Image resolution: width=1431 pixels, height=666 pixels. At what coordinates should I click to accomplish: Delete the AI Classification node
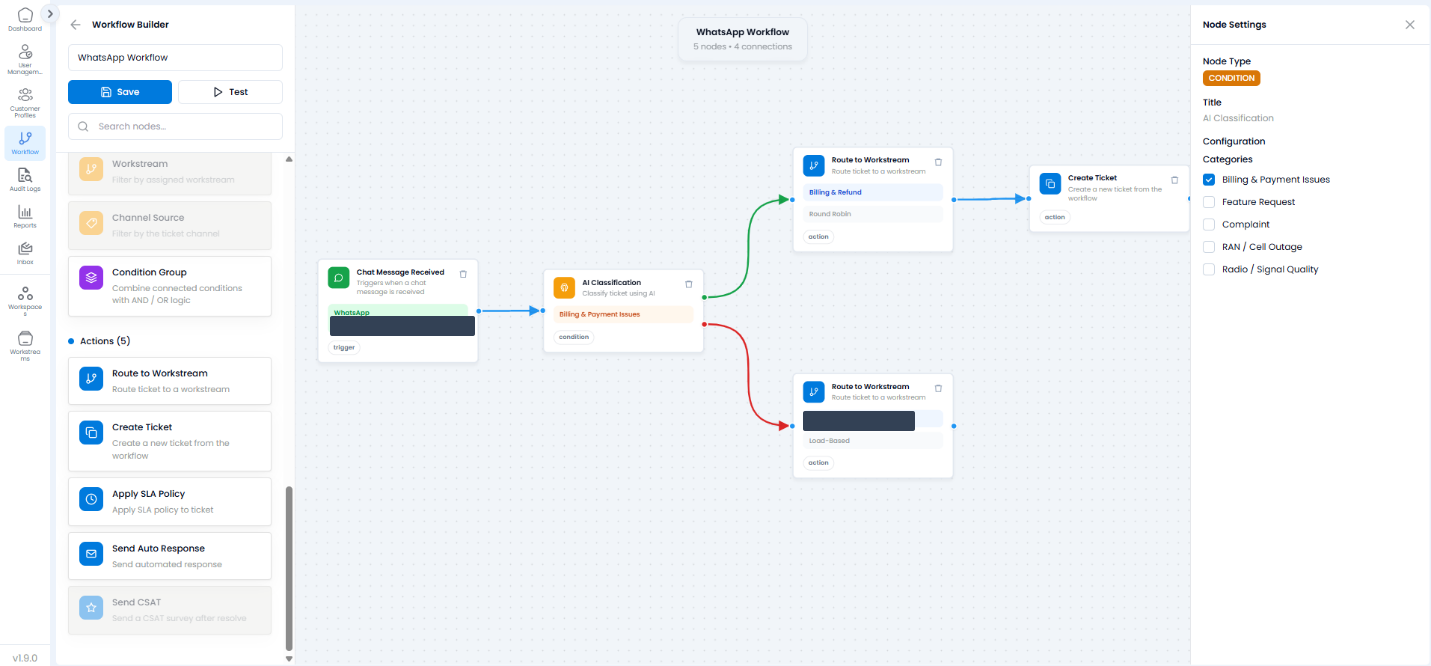point(689,284)
